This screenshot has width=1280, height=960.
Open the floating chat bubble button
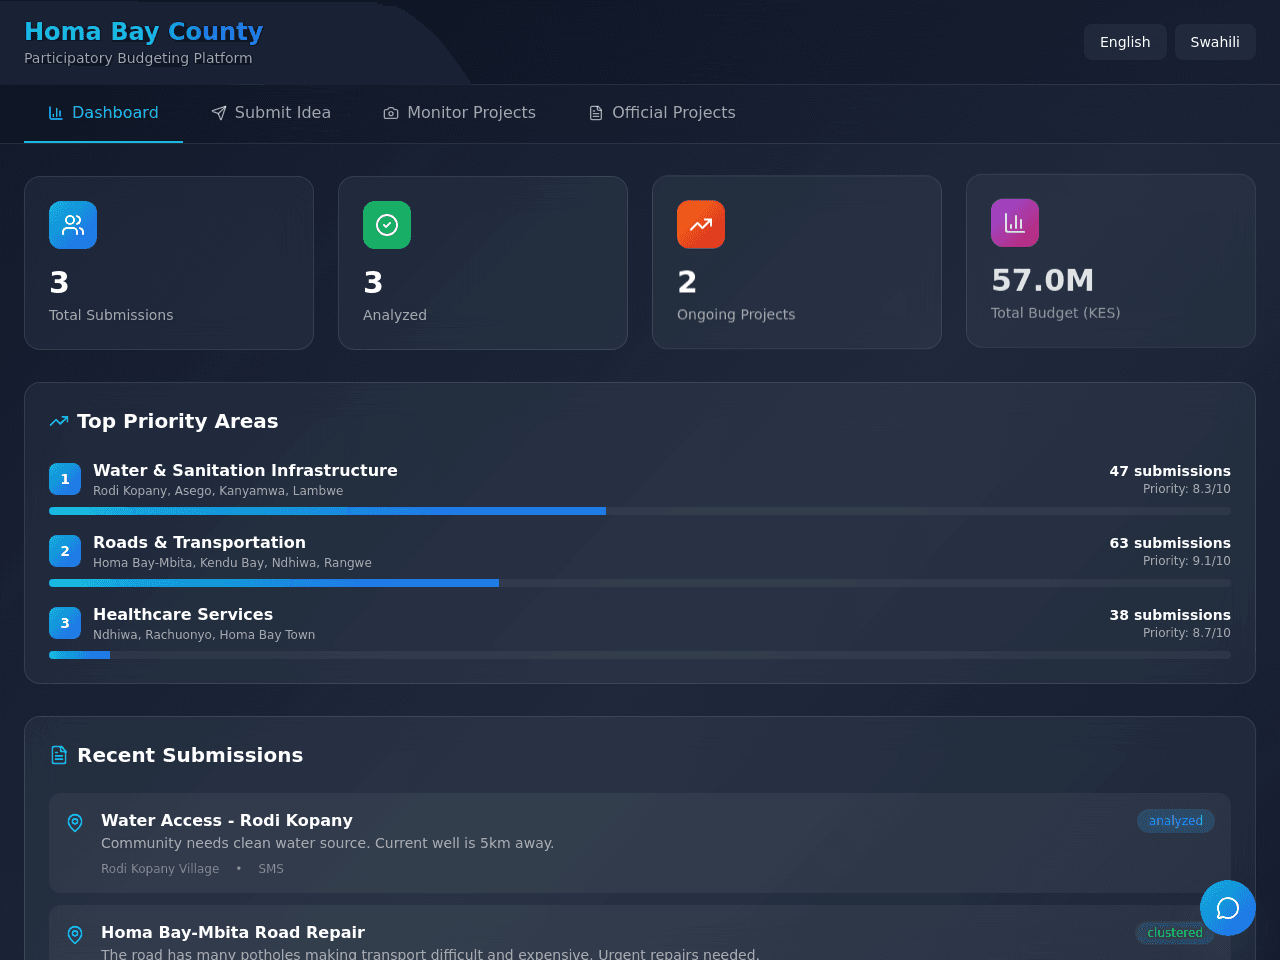click(x=1228, y=908)
